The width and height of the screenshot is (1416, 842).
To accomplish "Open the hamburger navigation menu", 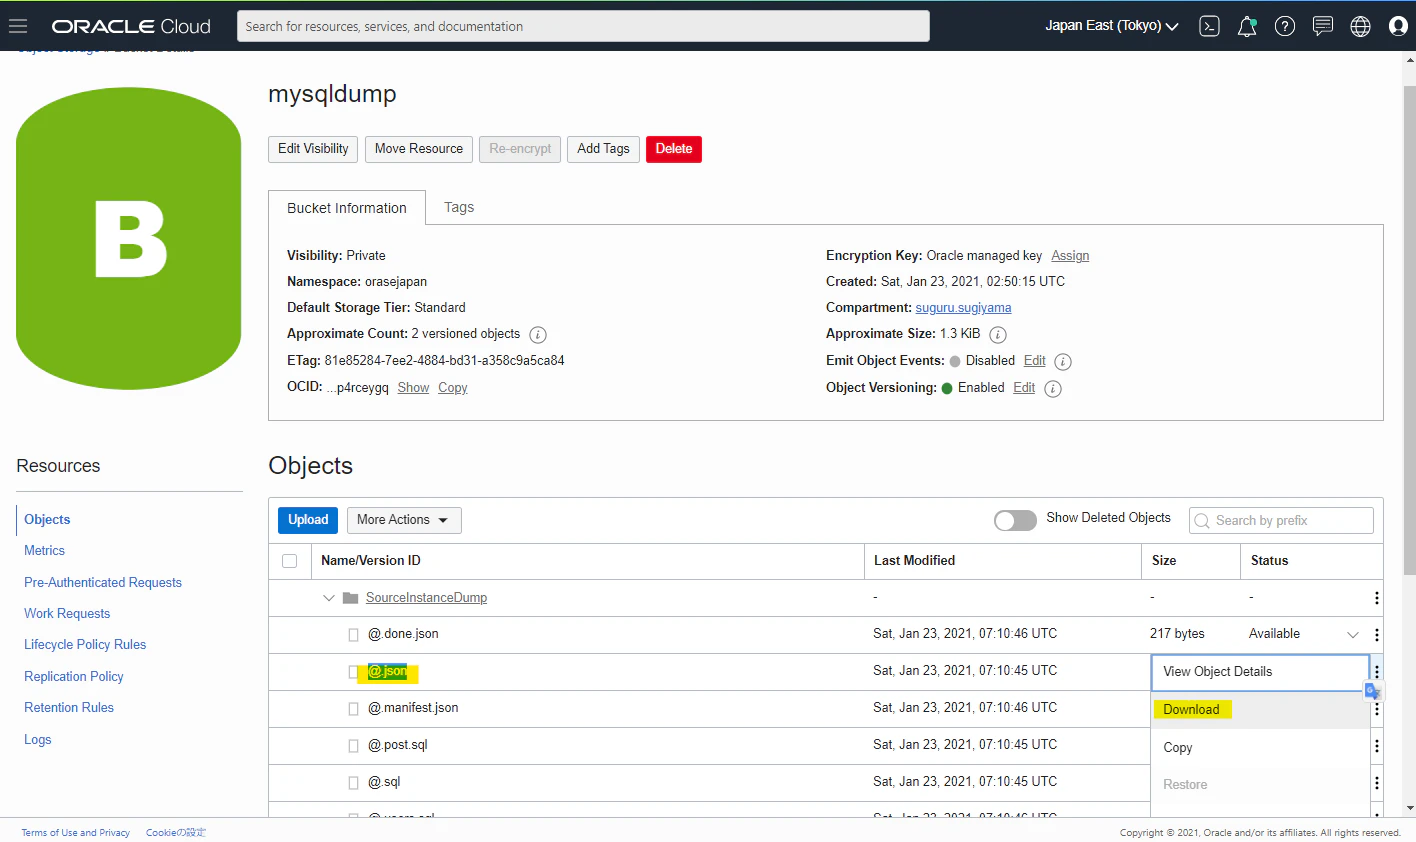I will 18,26.
